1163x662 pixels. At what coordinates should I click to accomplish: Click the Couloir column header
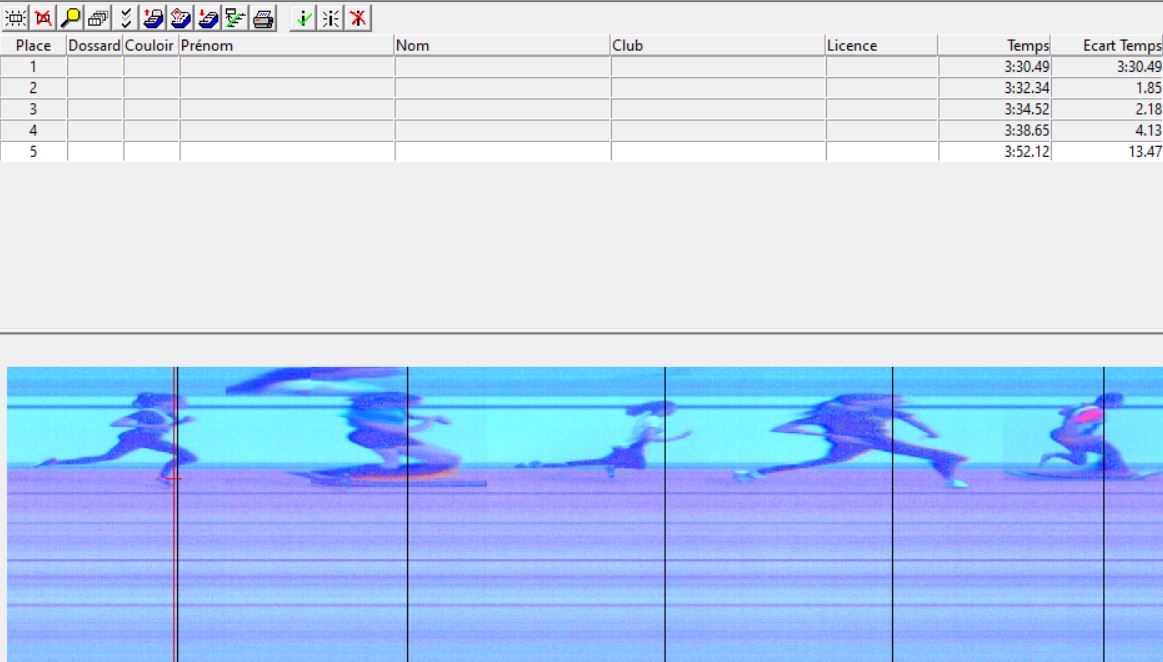tap(151, 45)
